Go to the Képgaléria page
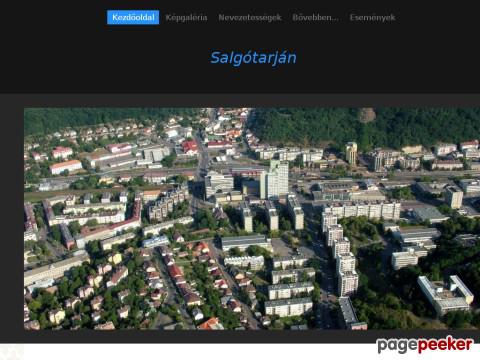The image size is (480, 360). click(186, 17)
